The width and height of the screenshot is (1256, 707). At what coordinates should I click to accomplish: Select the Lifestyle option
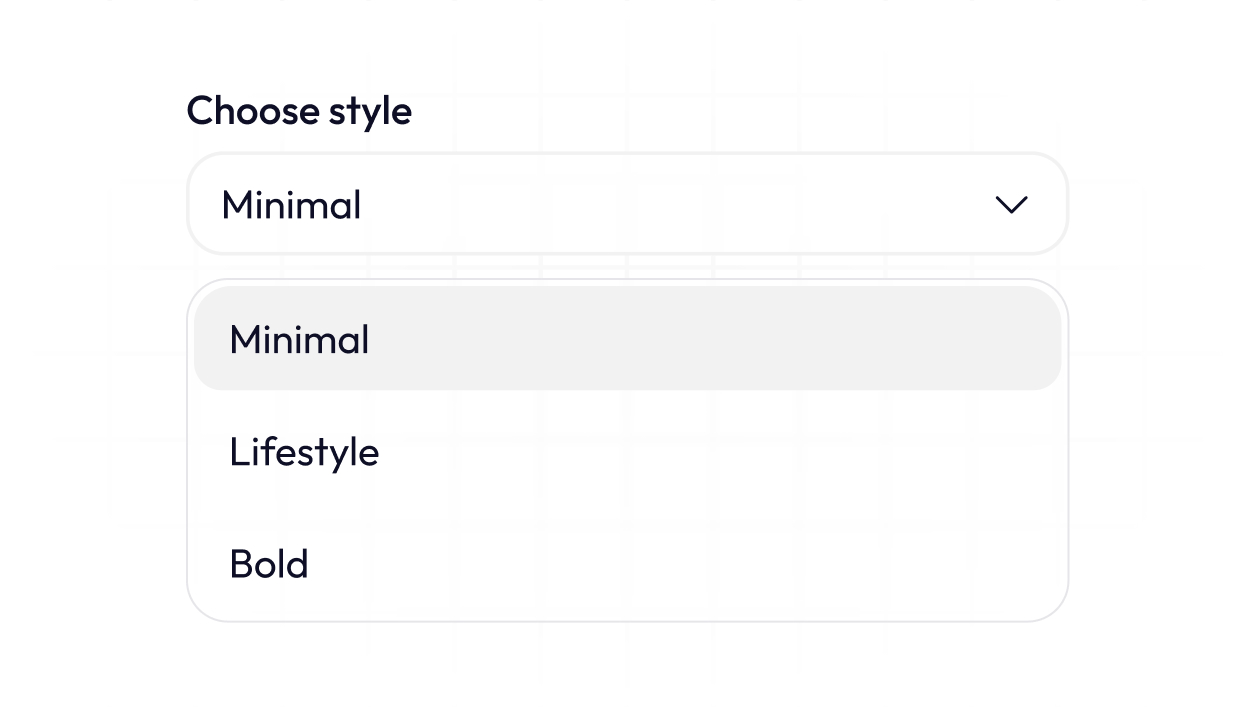click(x=627, y=452)
